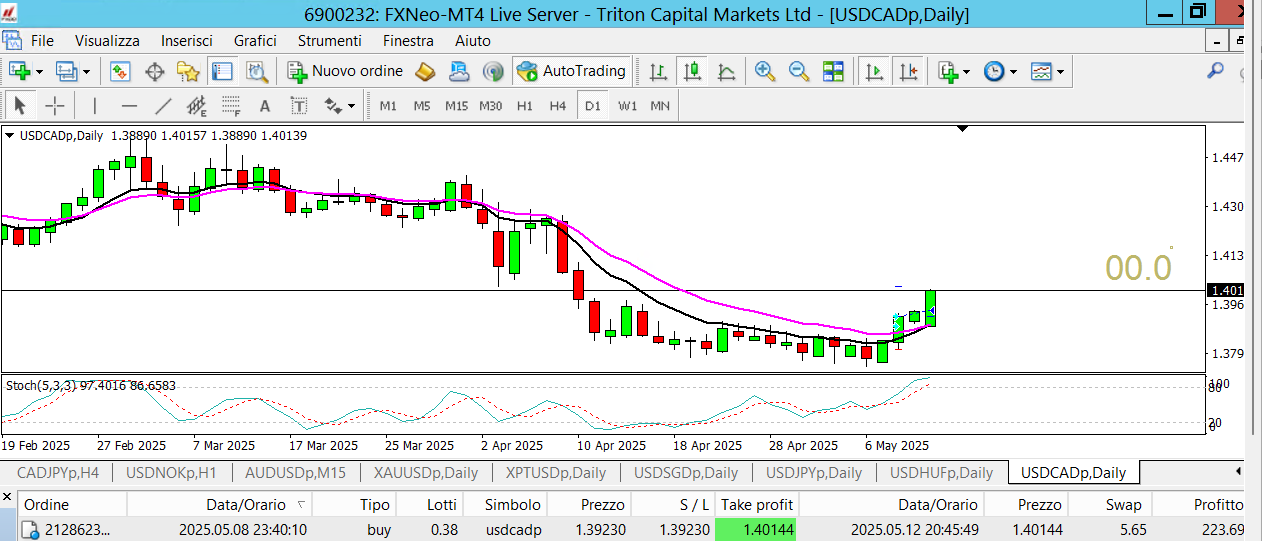The image size is (1262, 541).
Task: Open the Navigator folder-star icon
Action: tap(188, 71)
